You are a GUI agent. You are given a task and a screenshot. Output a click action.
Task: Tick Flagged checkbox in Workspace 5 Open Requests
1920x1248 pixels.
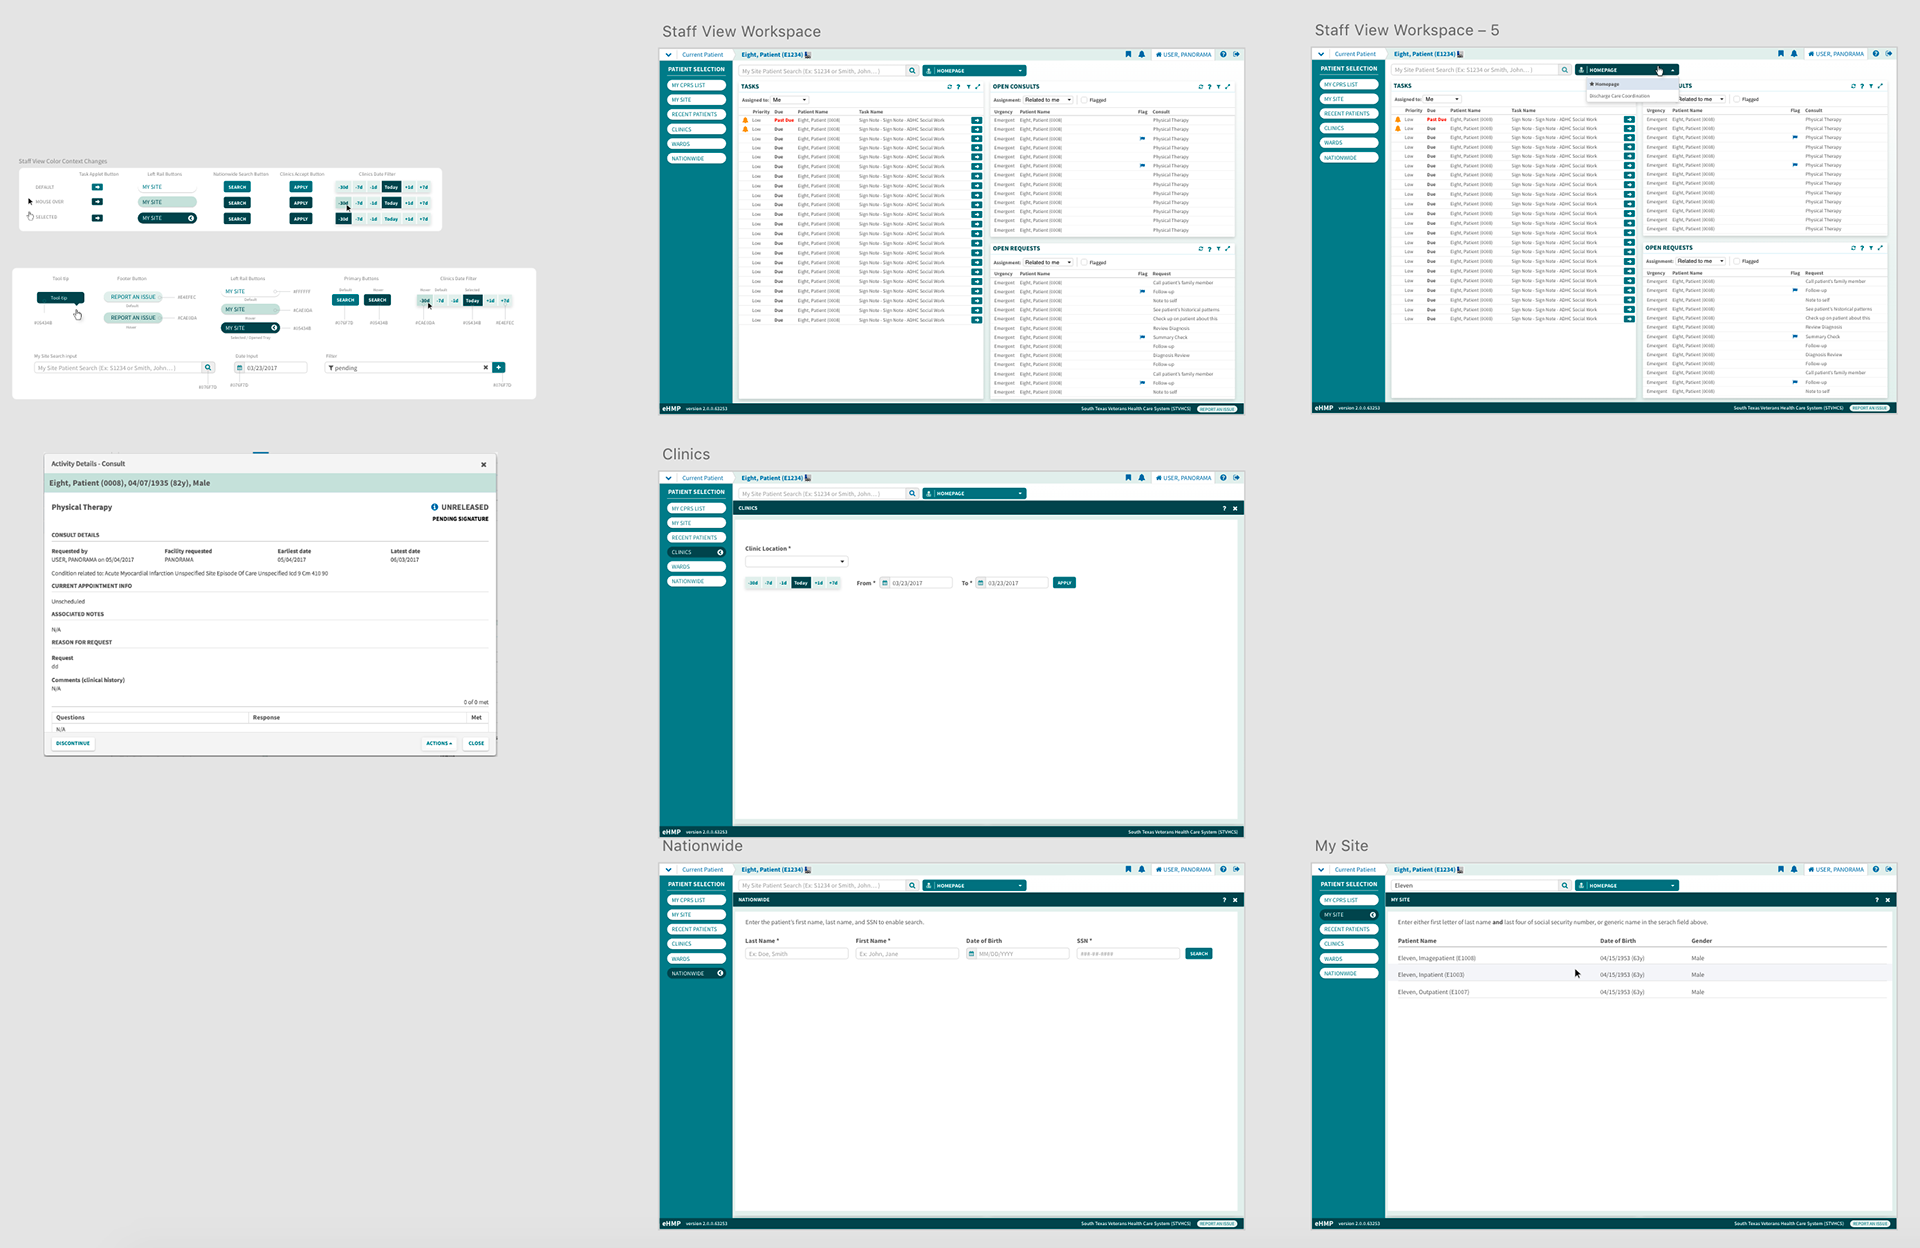coord(1736,262)
